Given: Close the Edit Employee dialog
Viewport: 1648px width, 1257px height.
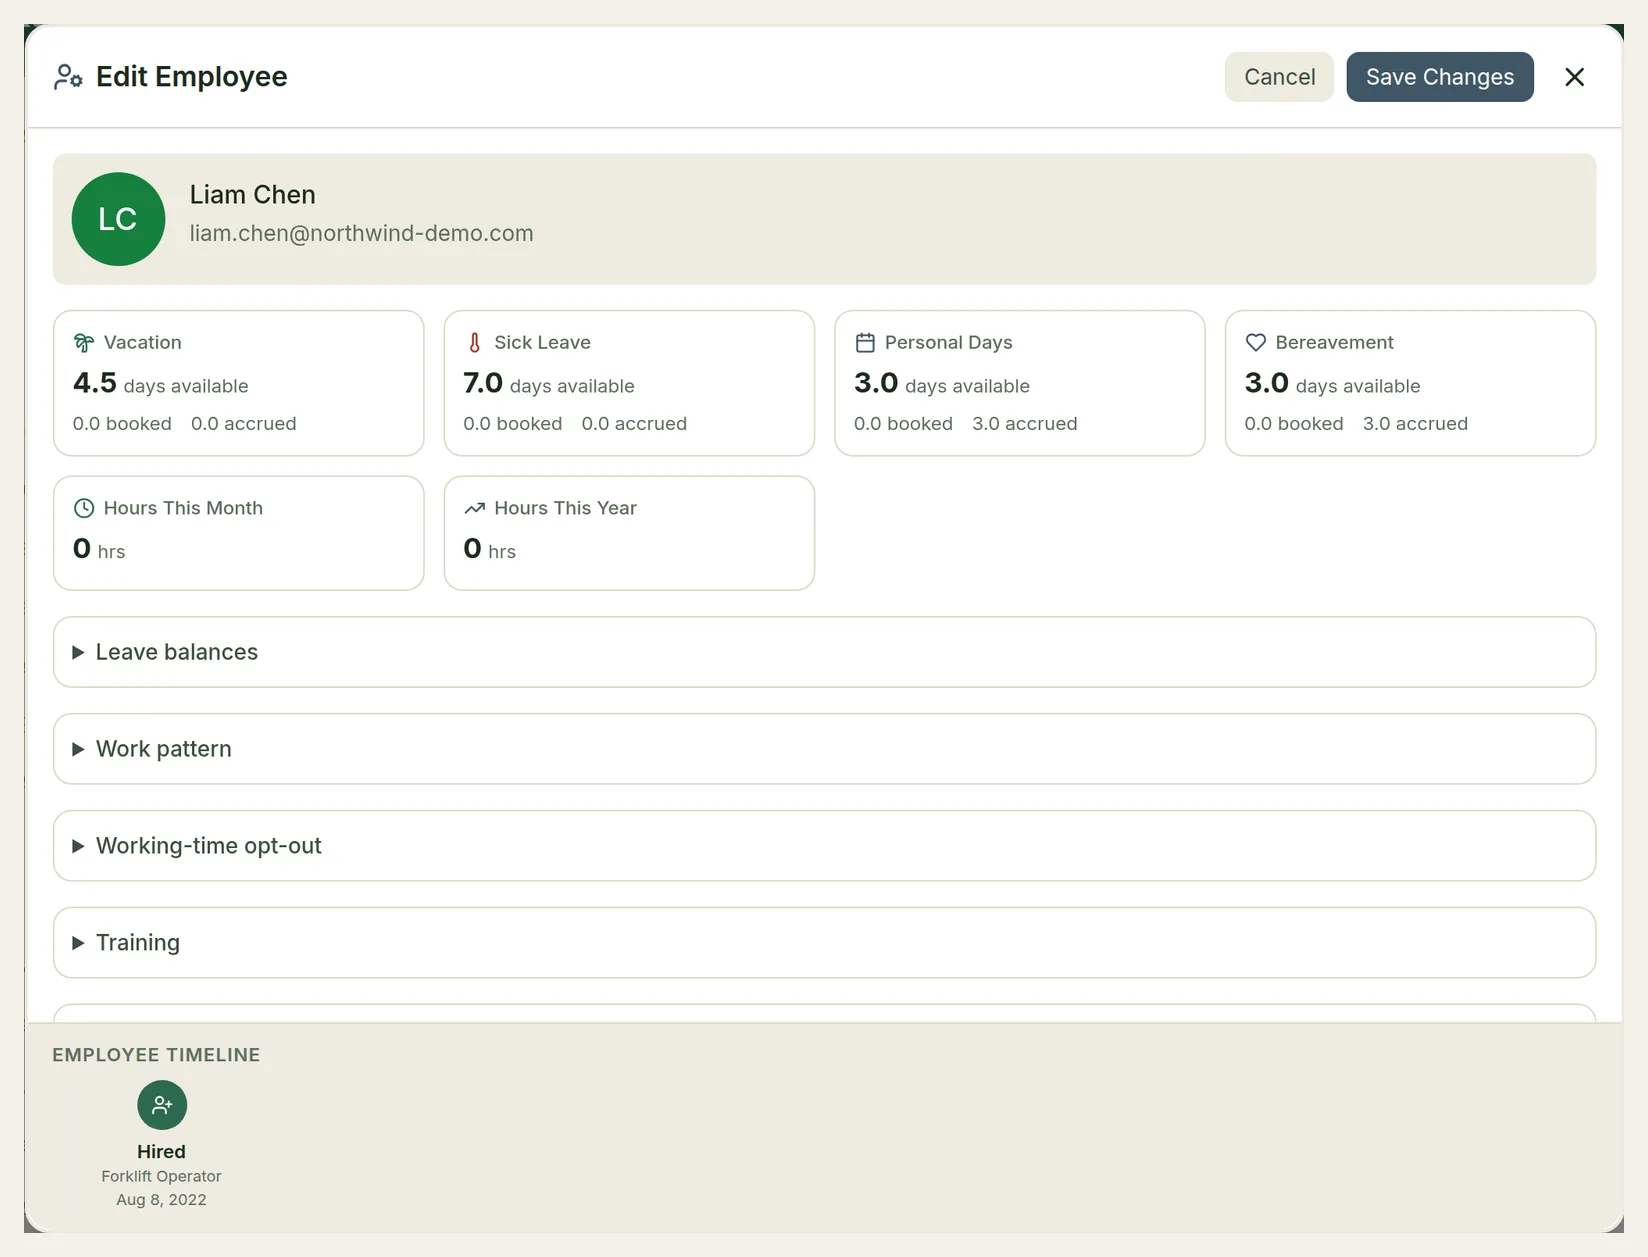Looking at the screenshot, I should pyautogui.click(x=1574, y=77).
